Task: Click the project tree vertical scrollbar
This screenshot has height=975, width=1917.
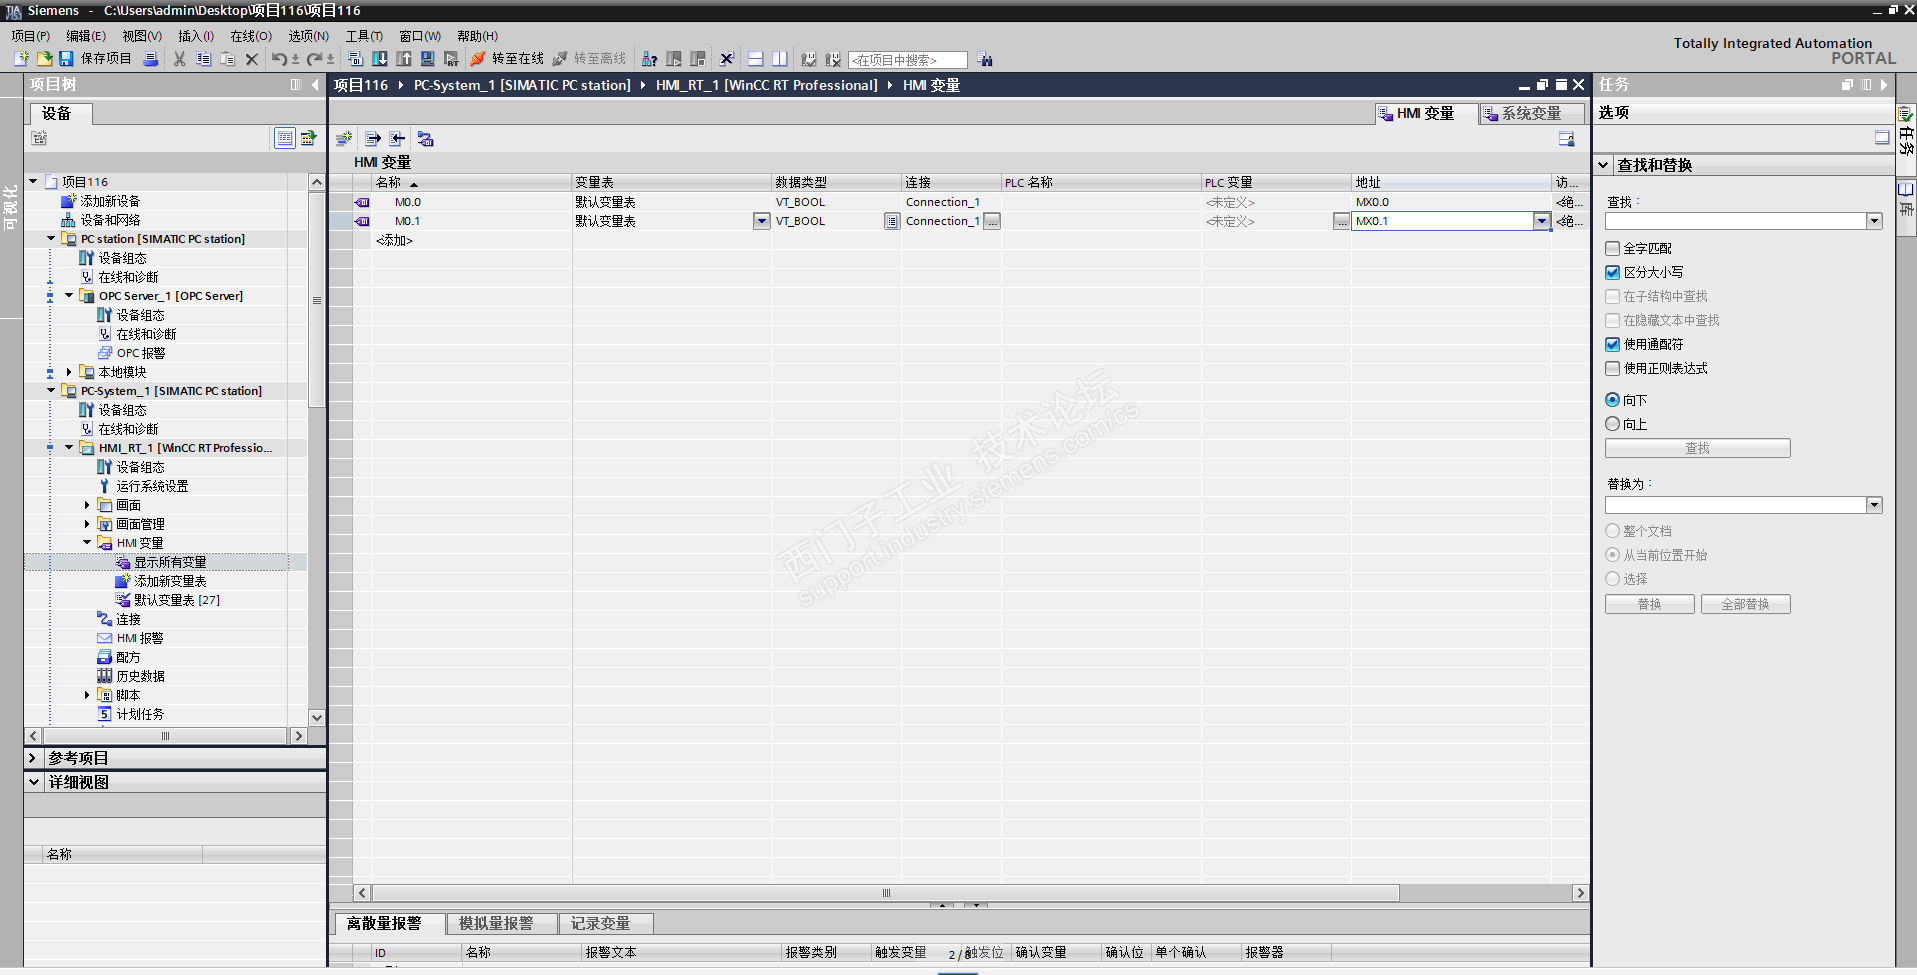Action: 317,300
